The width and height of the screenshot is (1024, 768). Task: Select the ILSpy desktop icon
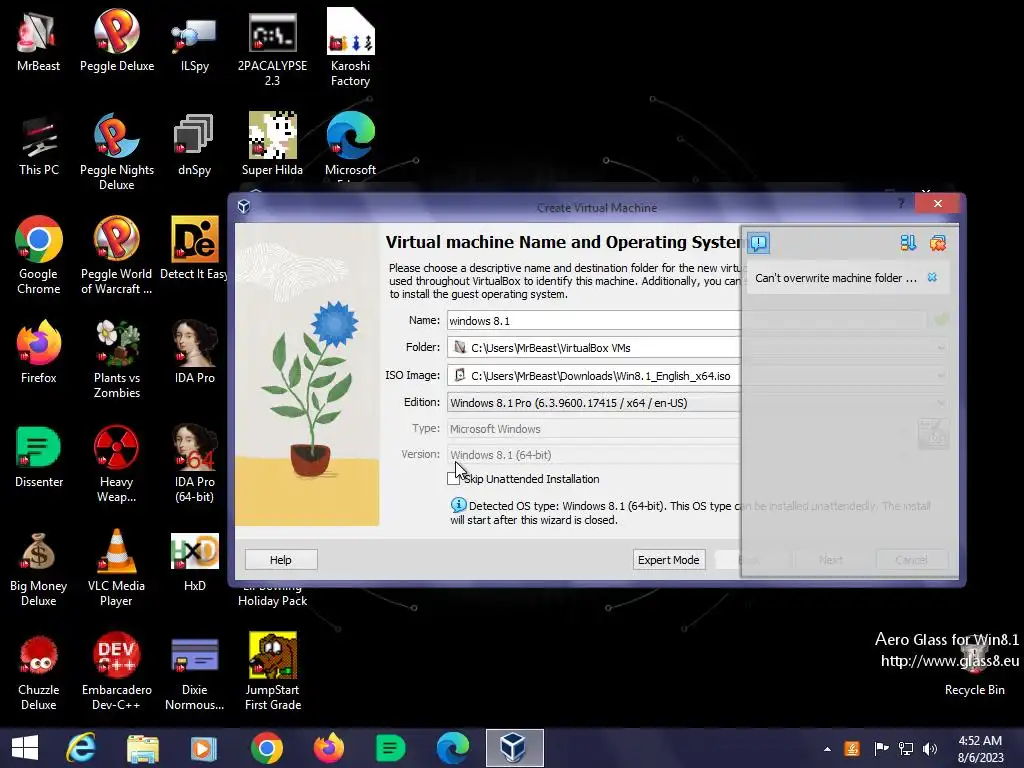pos(195,42)
